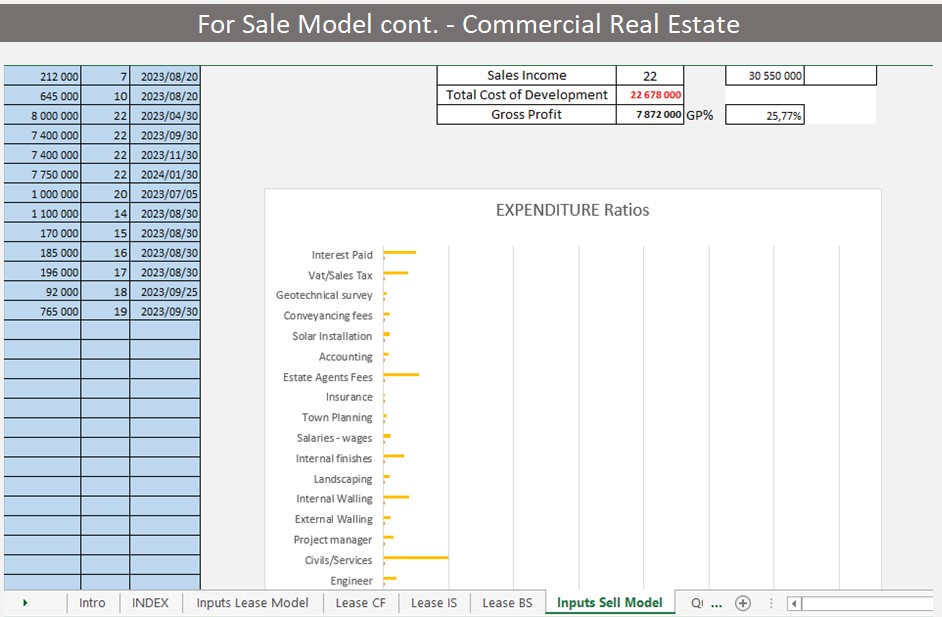Screen dimensions: 942x617
Task: Click the Geotechnical survey axis label
Action: (x=324, y=295)
